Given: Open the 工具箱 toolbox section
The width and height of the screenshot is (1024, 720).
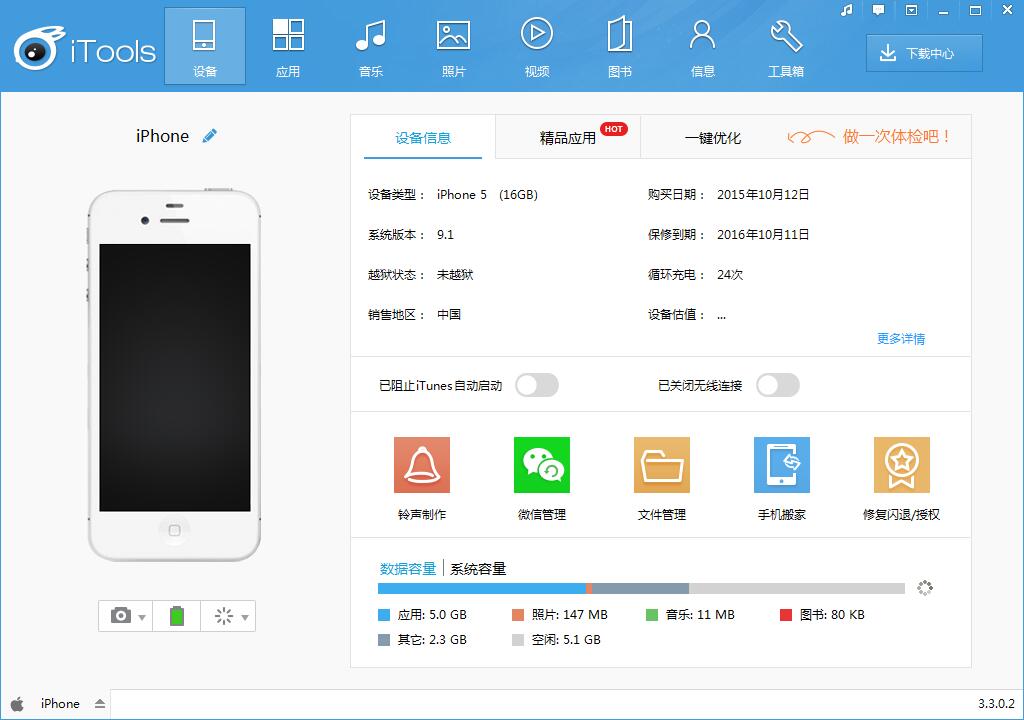Looking at the screenshot, I should pos(786,46).
